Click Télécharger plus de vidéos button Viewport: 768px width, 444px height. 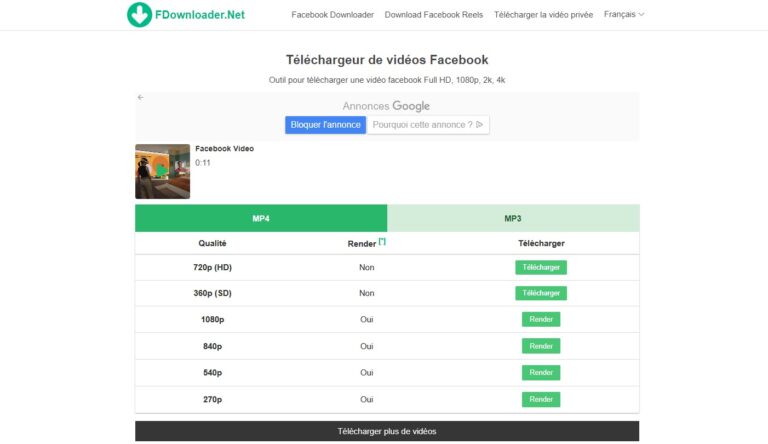[387, 431]
